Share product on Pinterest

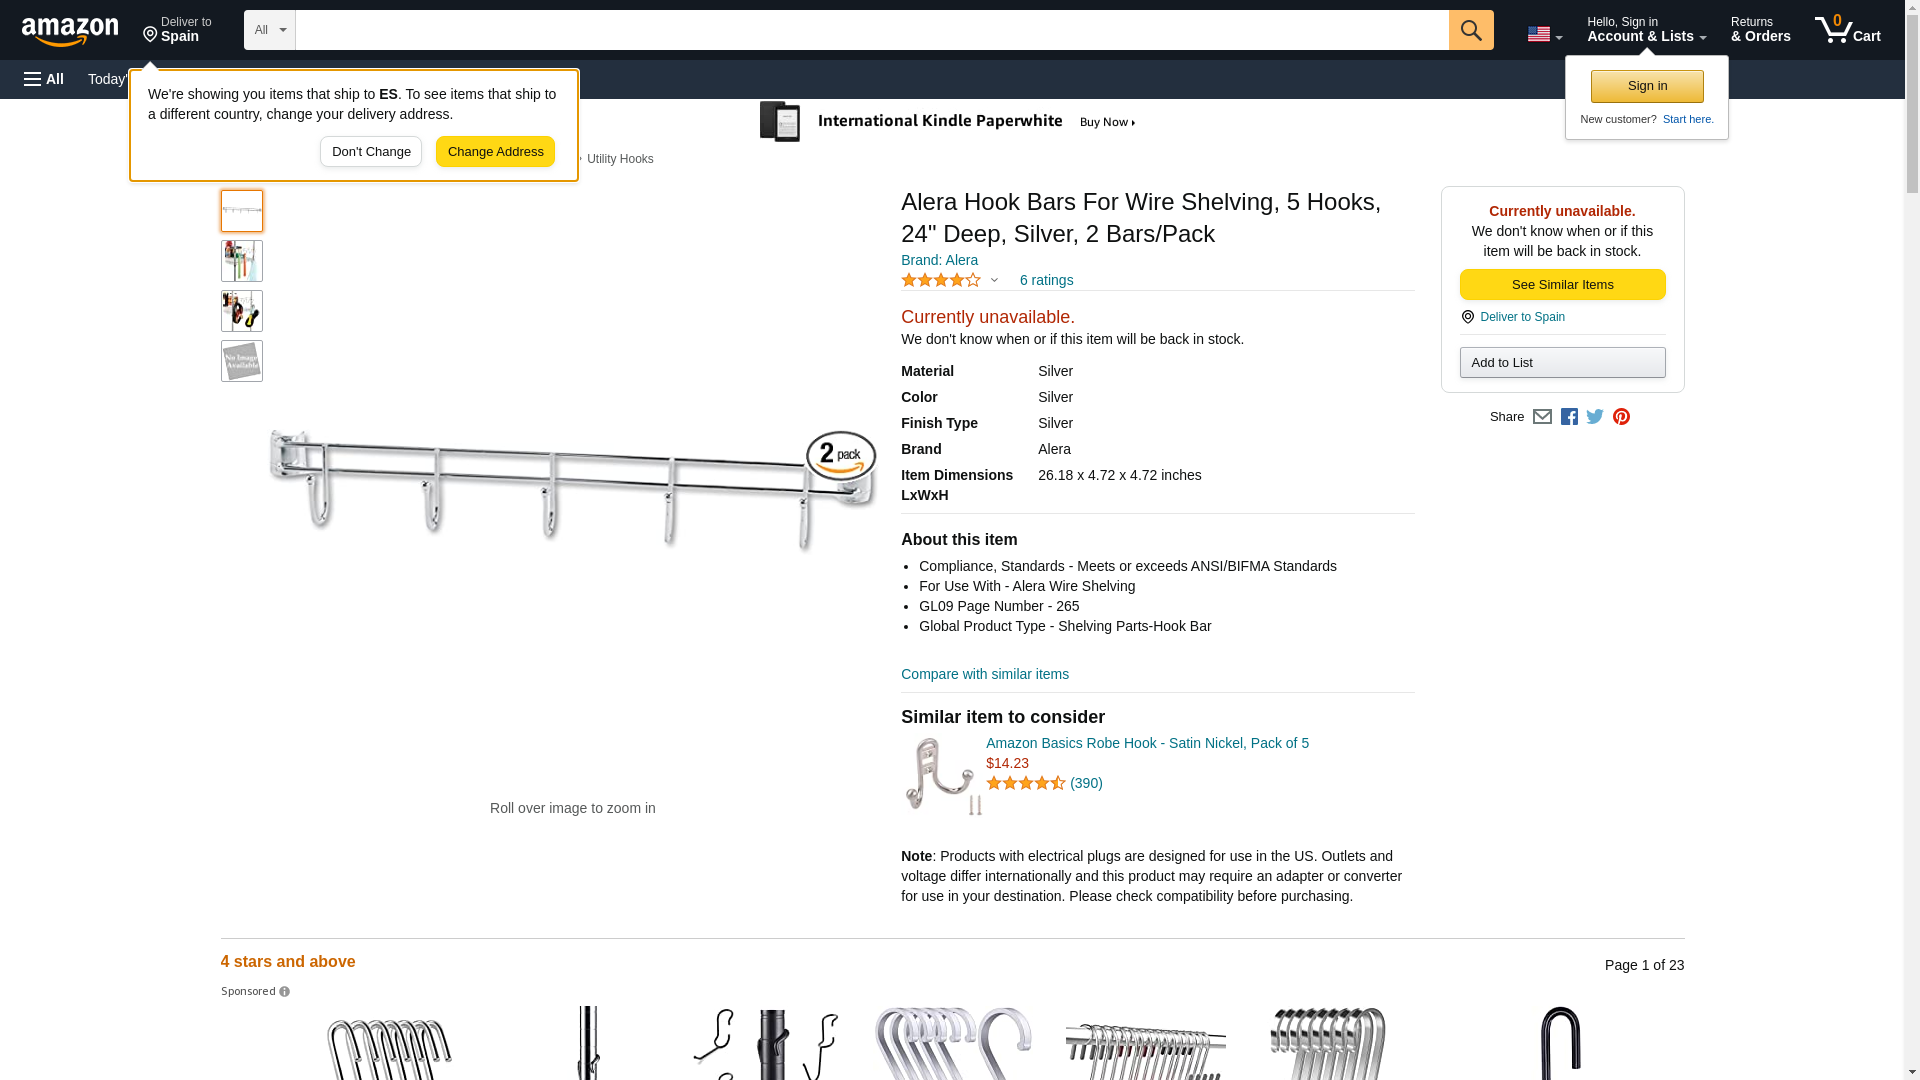tap(1621, 417)
